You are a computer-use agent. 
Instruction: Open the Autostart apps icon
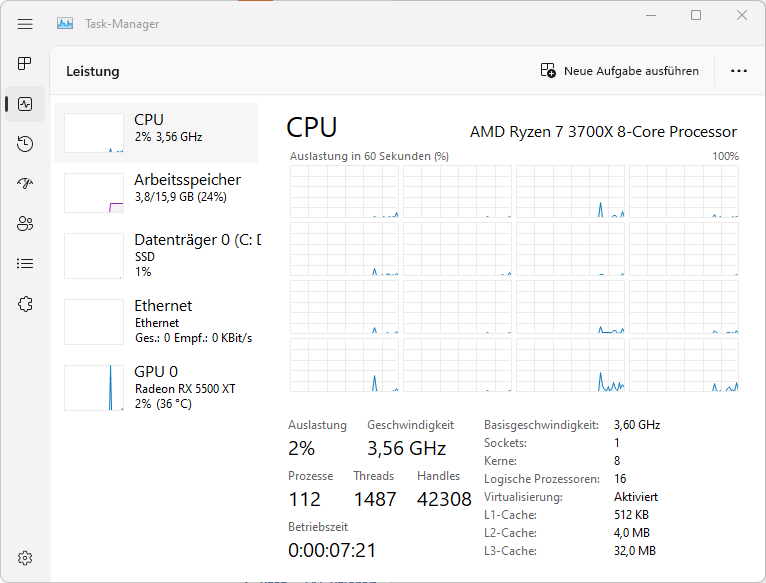click(x=25, y=183)
